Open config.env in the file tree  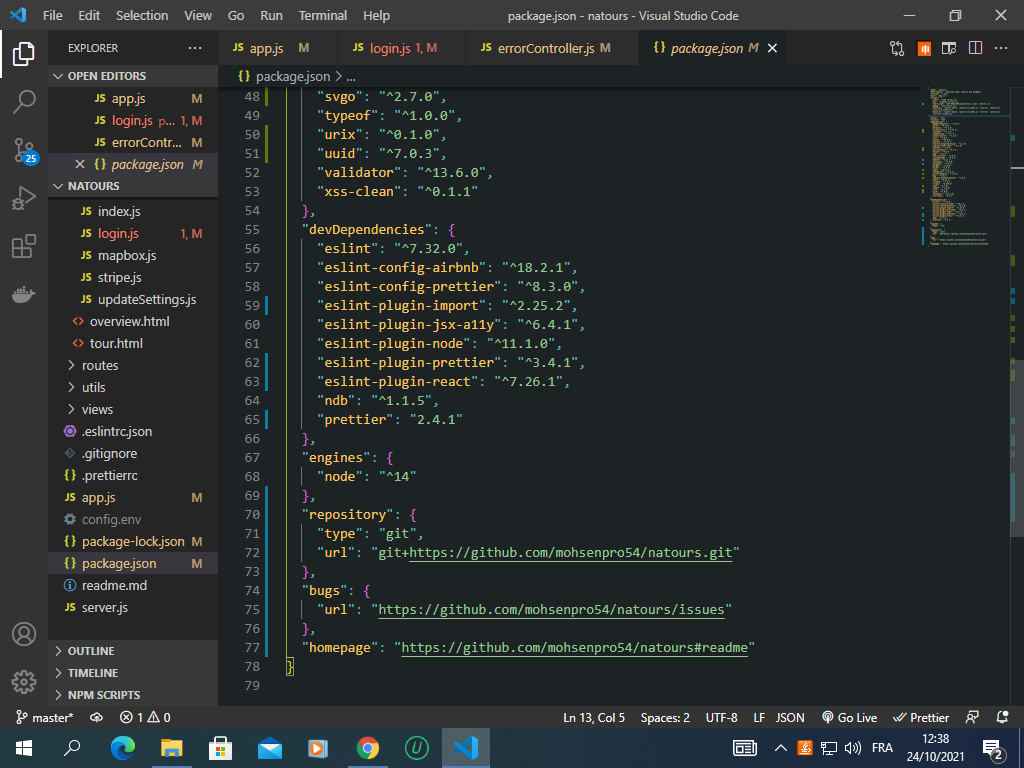(133, 520)
